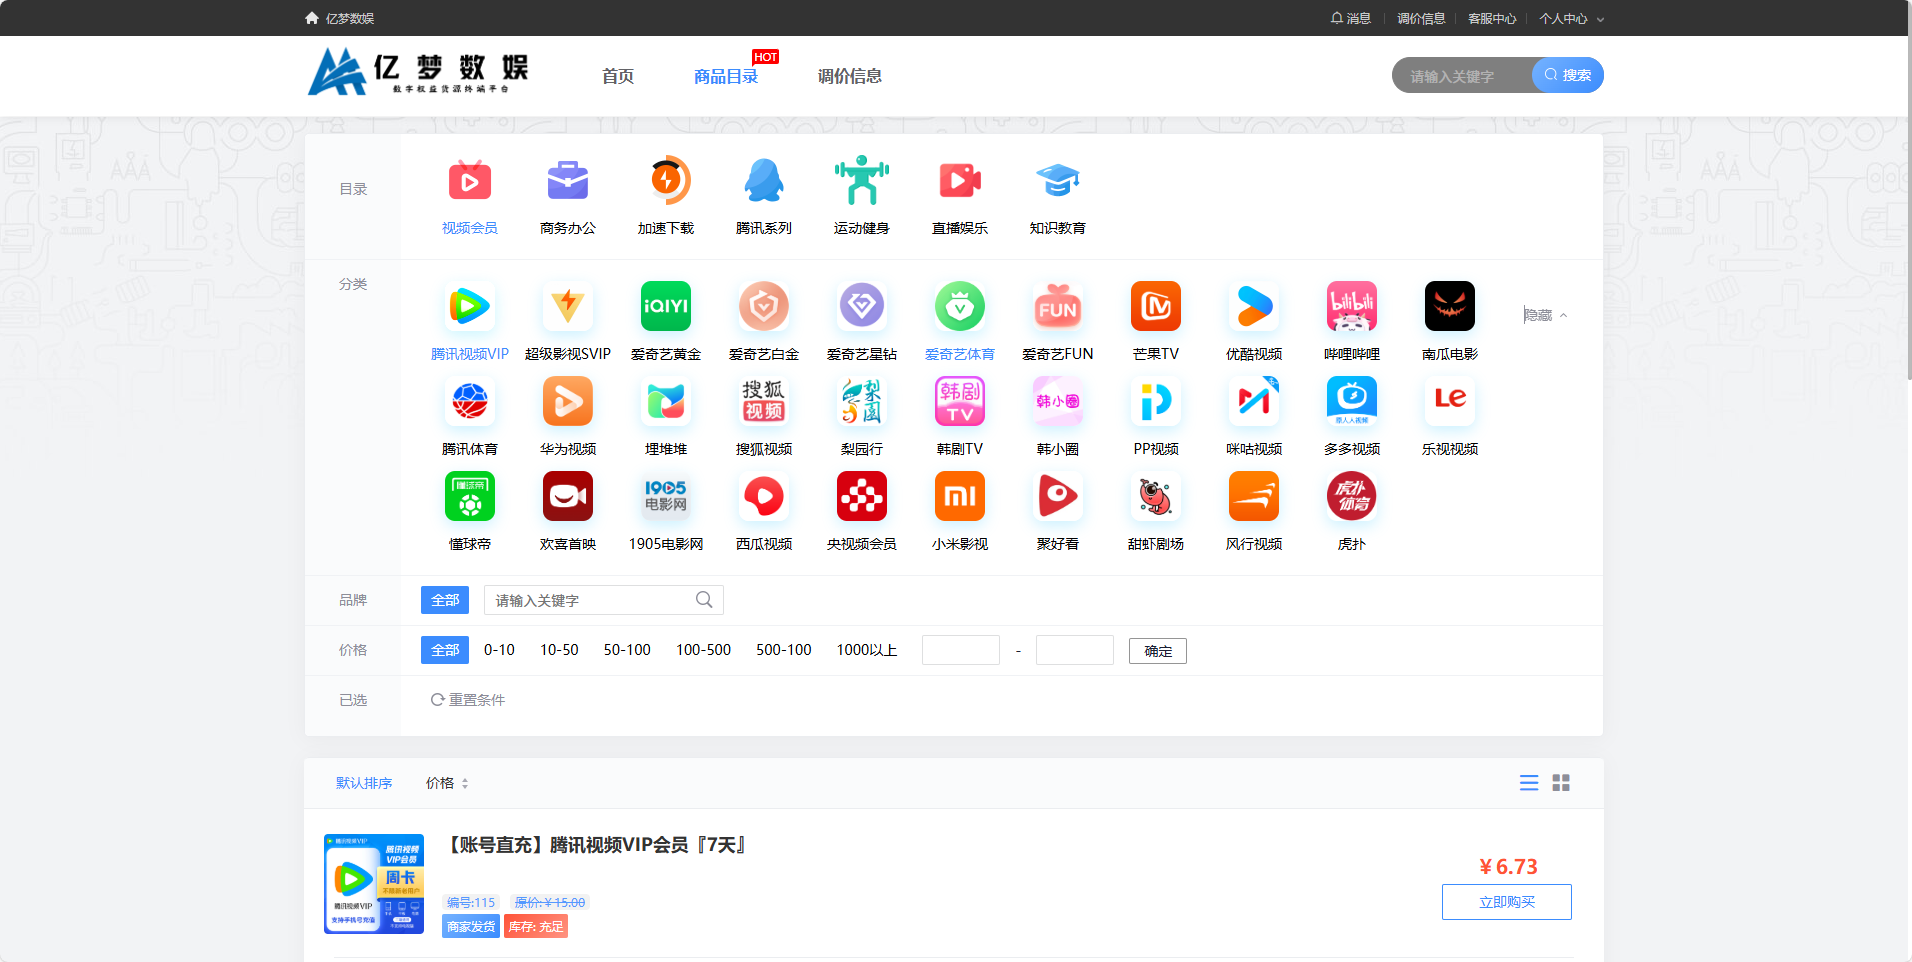1912x962 pixels.
Task: Open the 腾讯视频 周卡 product thumbnail
Action: pos(374,884)
